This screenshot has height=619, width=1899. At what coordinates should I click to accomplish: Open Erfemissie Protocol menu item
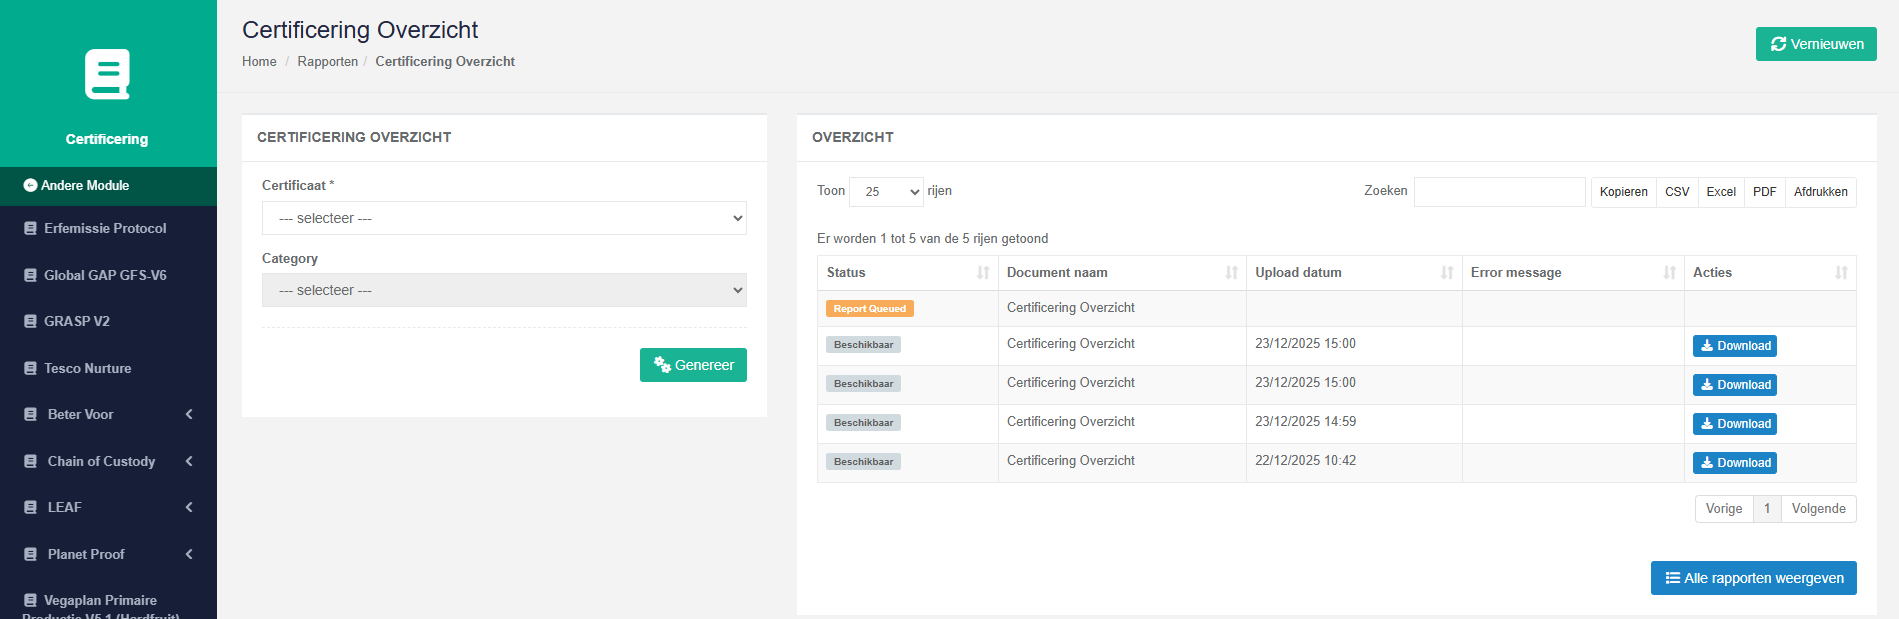(108, 228)
